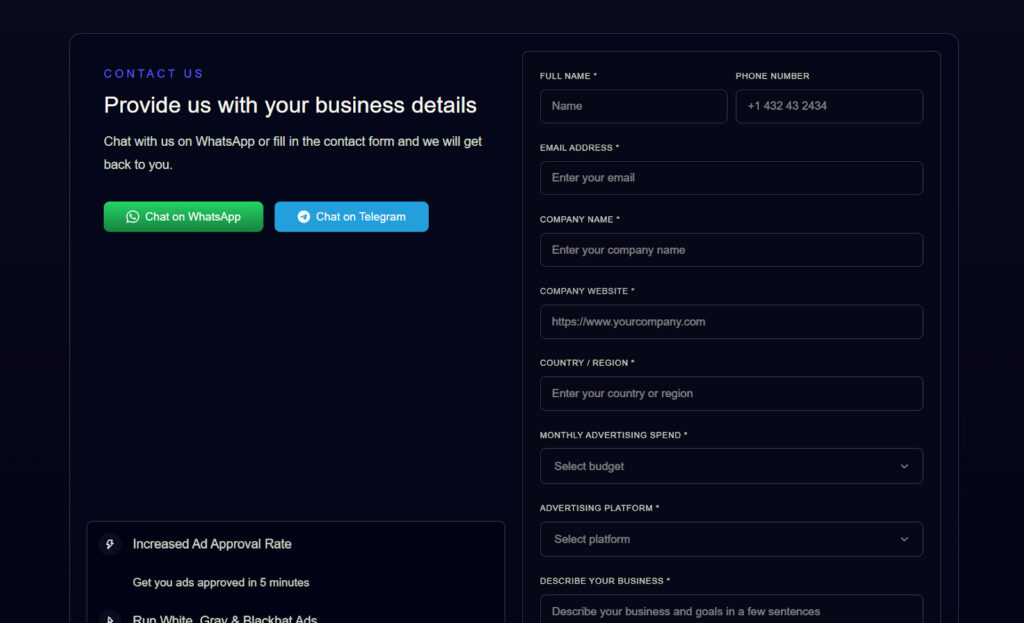Click the Company Name text field
This screenshot has height=623, width=1024.
pos(730,250)
